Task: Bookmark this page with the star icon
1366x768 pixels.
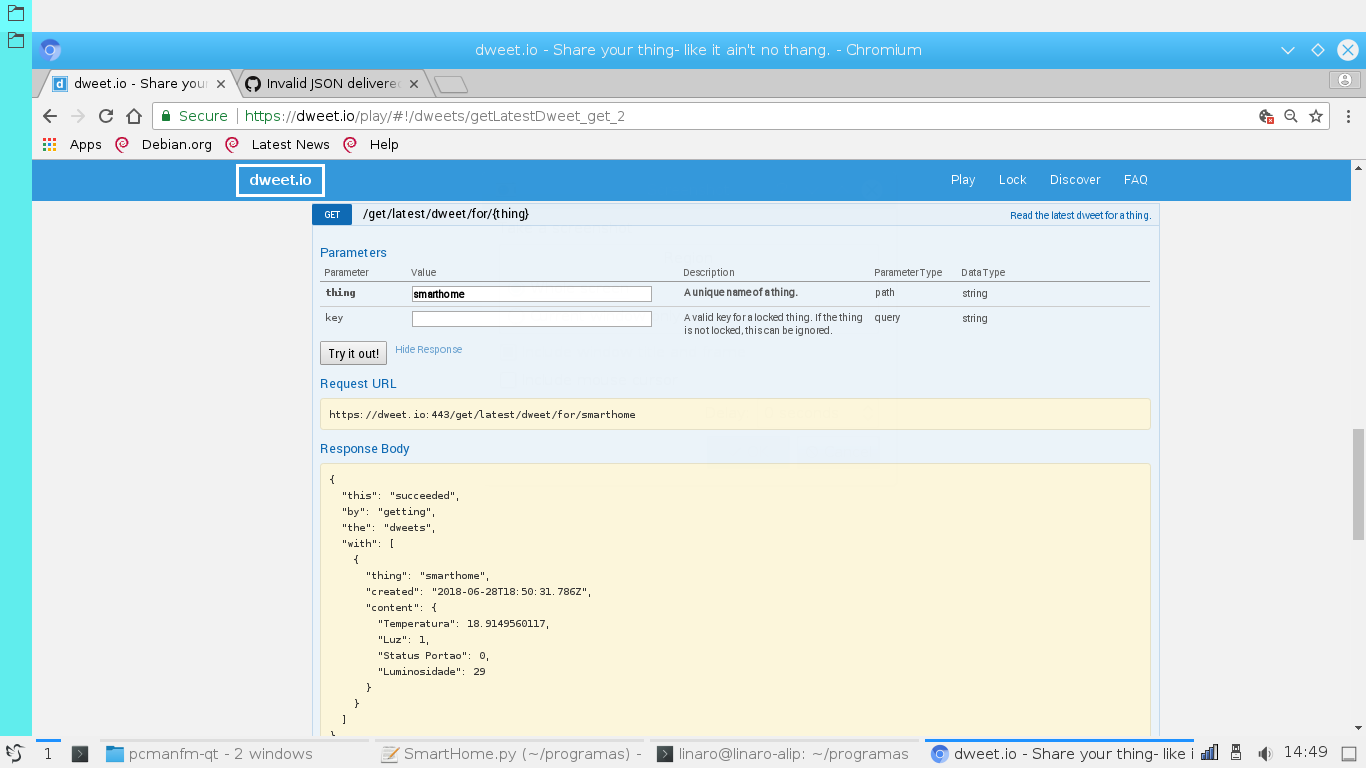Action: tap(1316, 116)
